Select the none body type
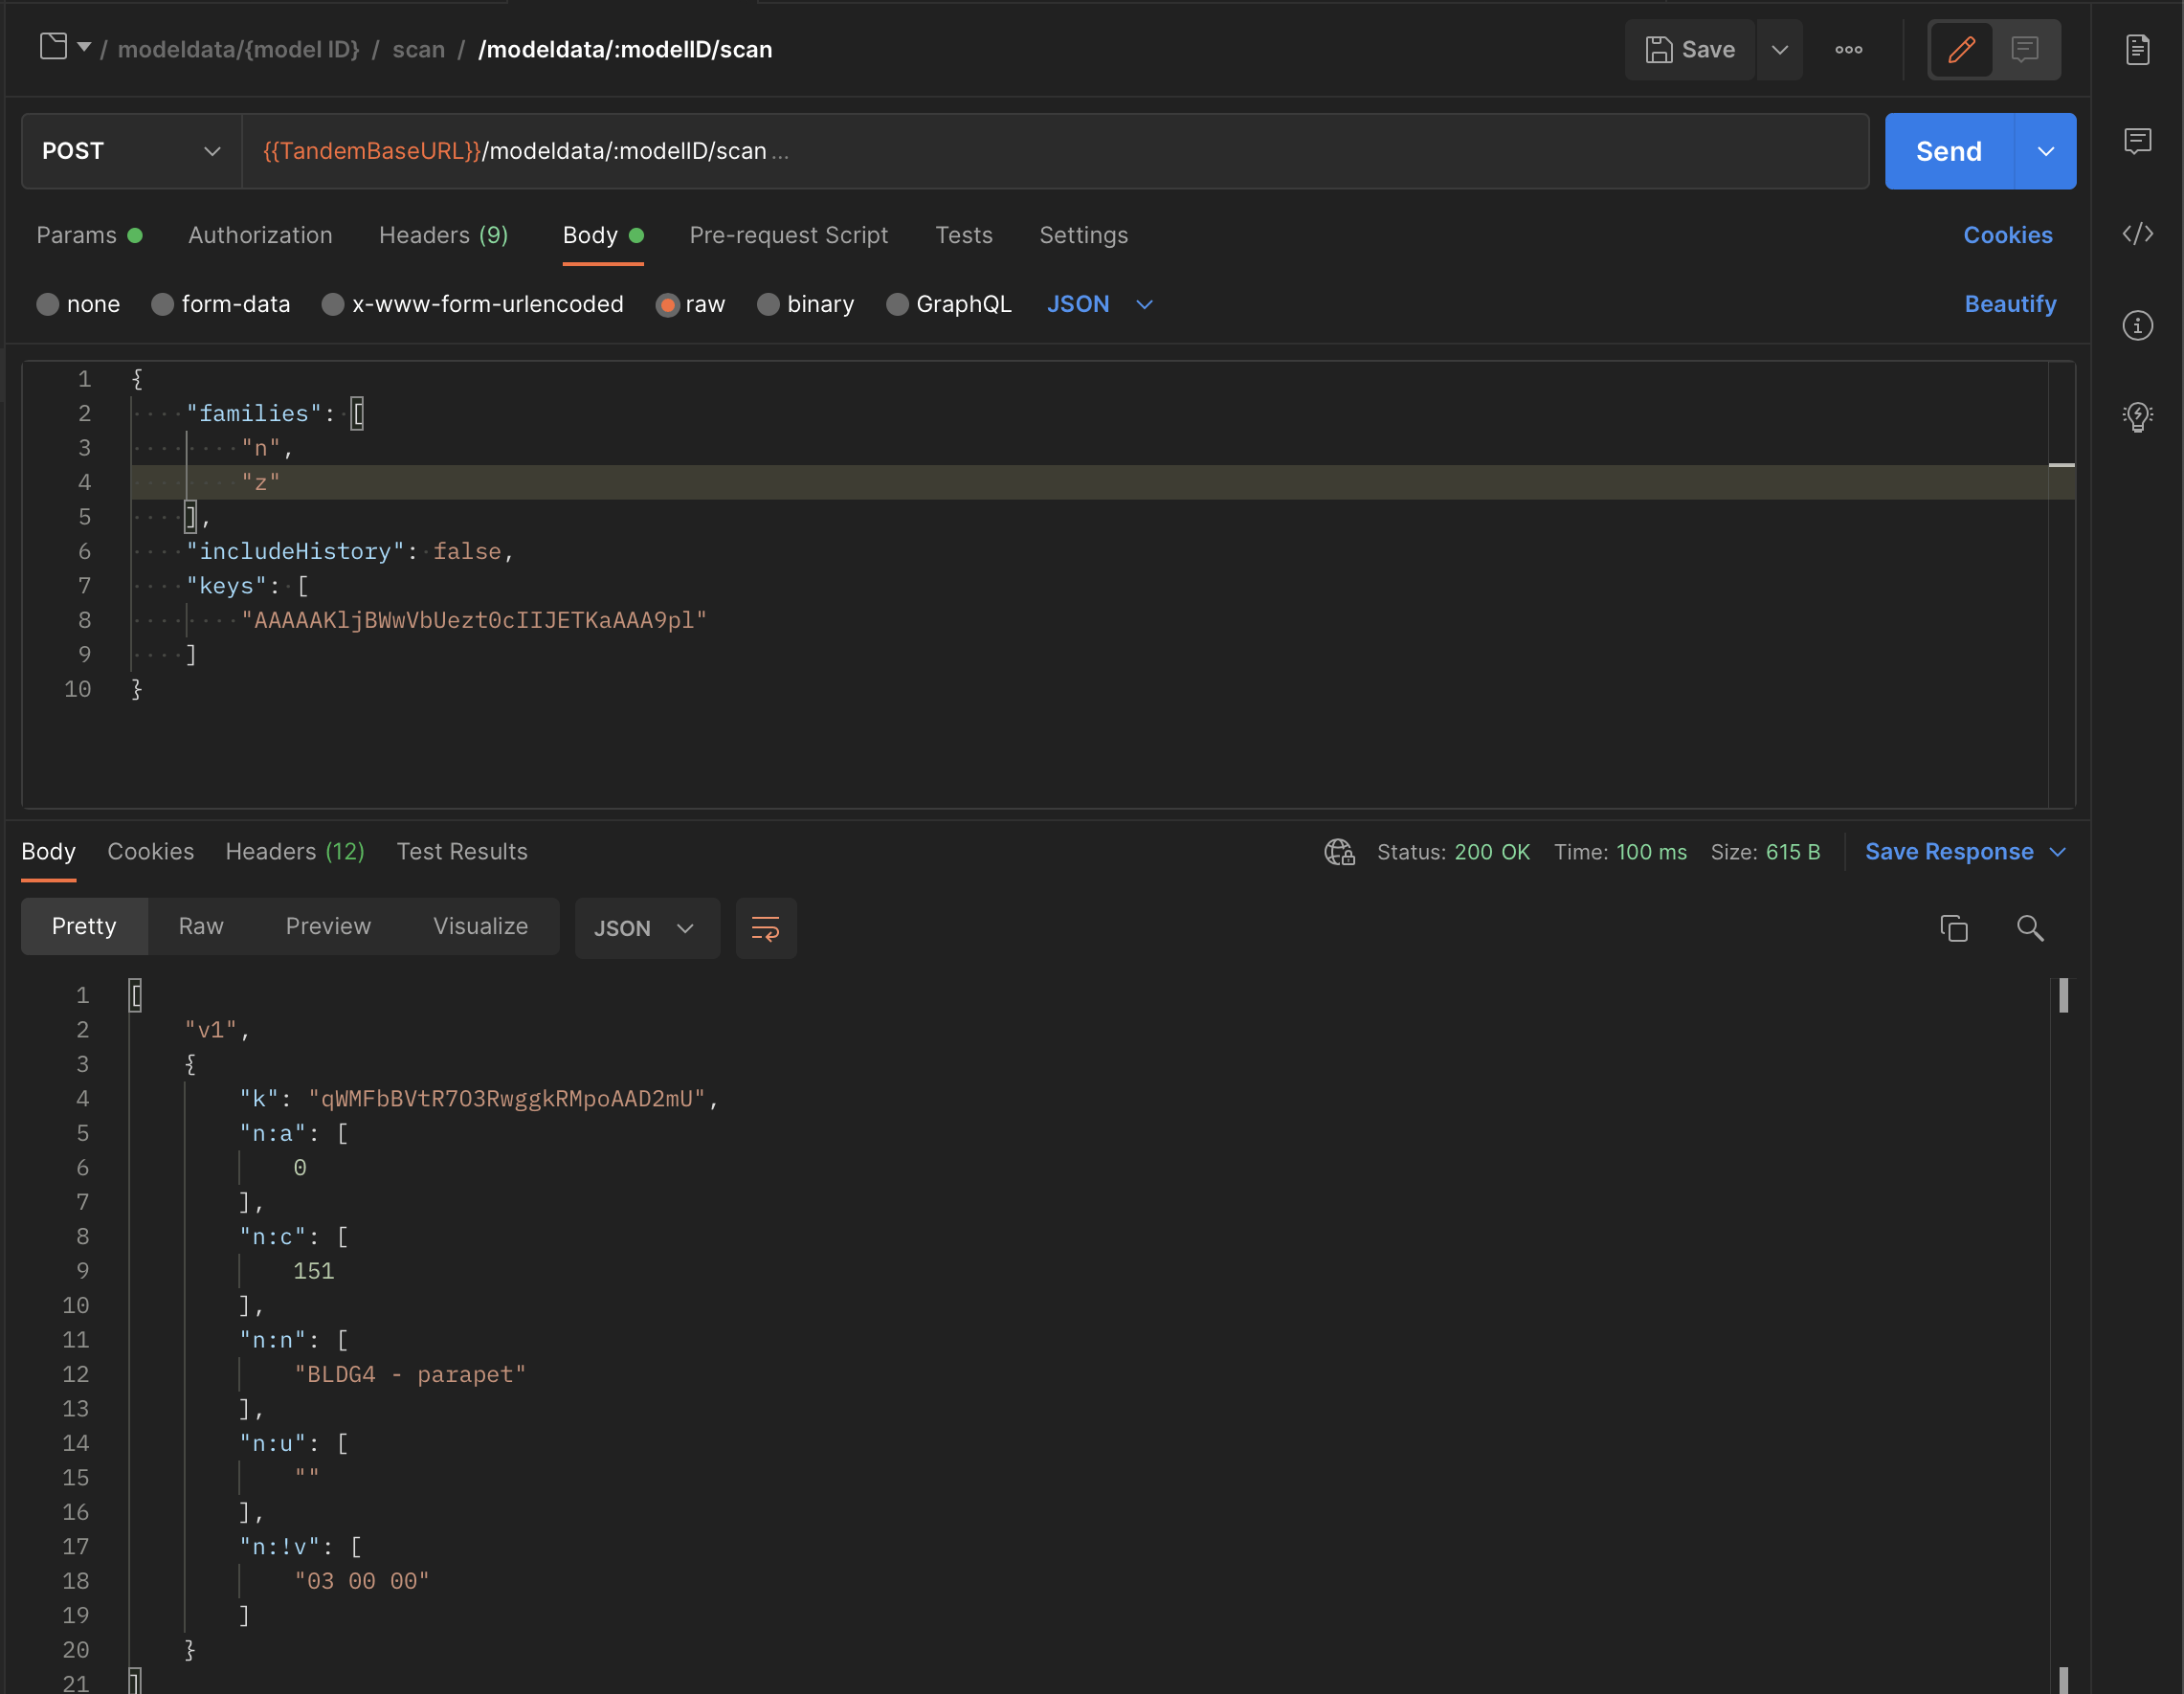2184x1694 pixels. 47,304
